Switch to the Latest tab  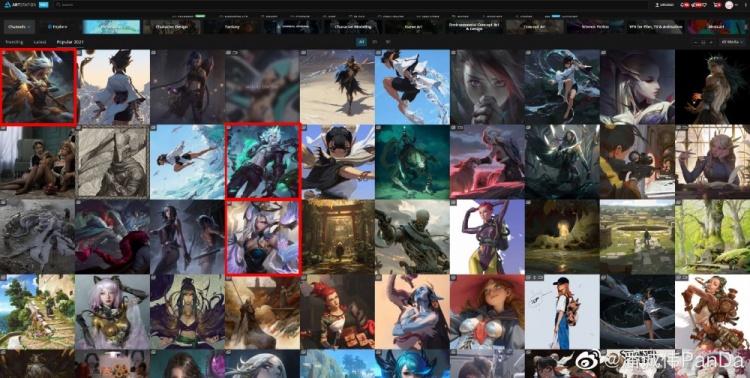point(40,42)
